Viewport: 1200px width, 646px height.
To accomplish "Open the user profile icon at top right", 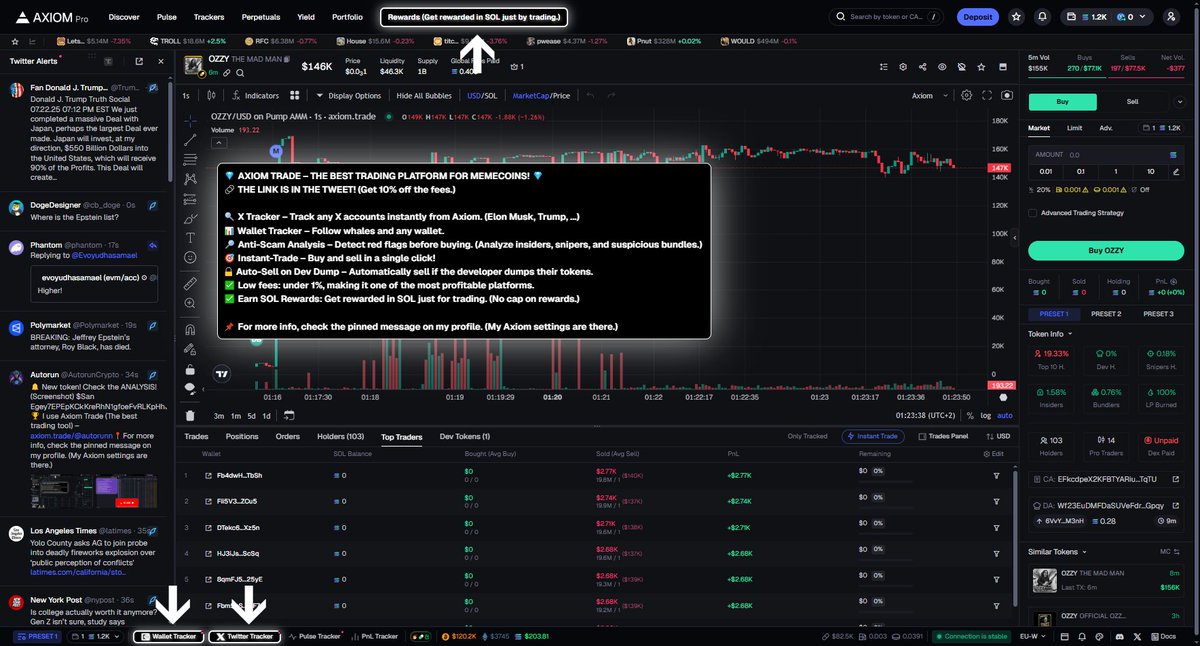I will click(1171, 17).
